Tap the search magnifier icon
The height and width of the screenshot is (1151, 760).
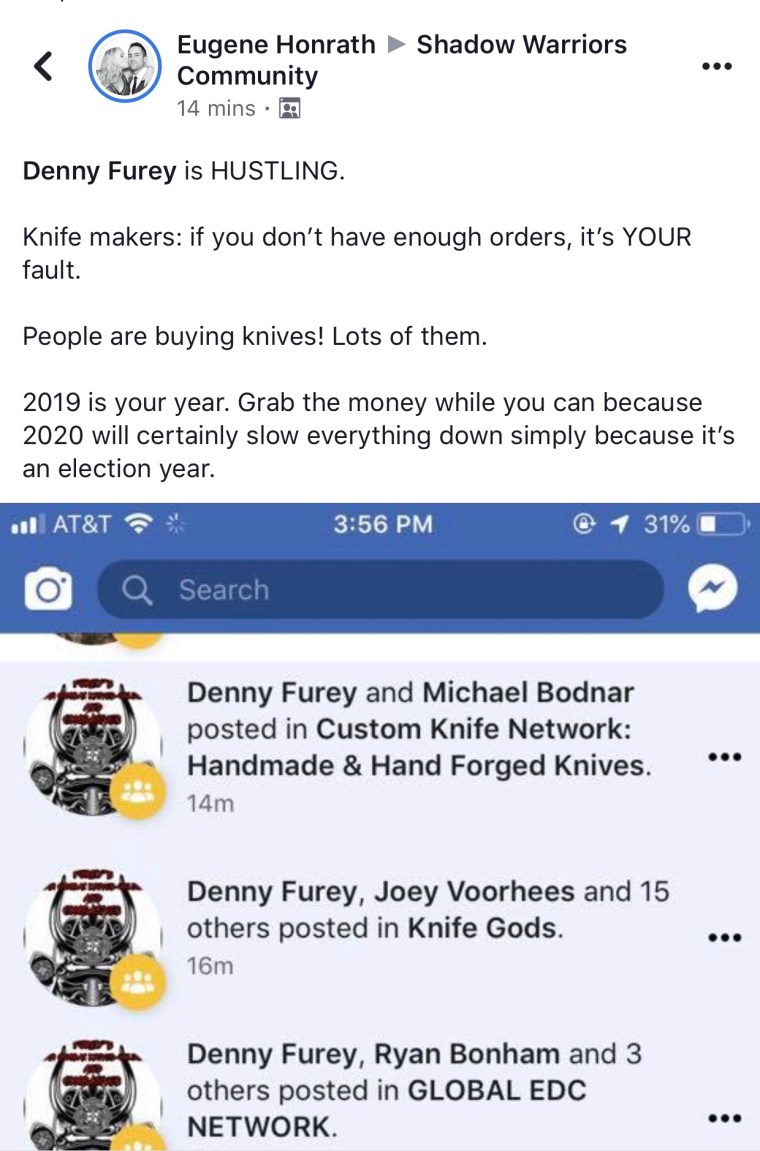[x=137, y=589]
